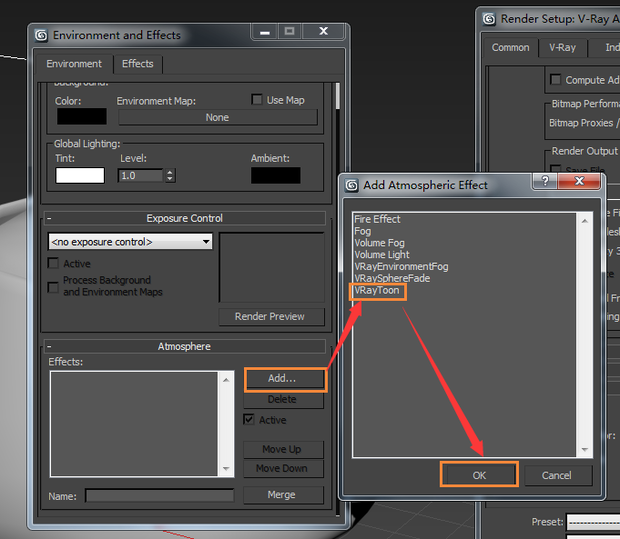Click the Environment Map None button
The height and width of the screenshot is (539, 620).
tap(217, 117)
